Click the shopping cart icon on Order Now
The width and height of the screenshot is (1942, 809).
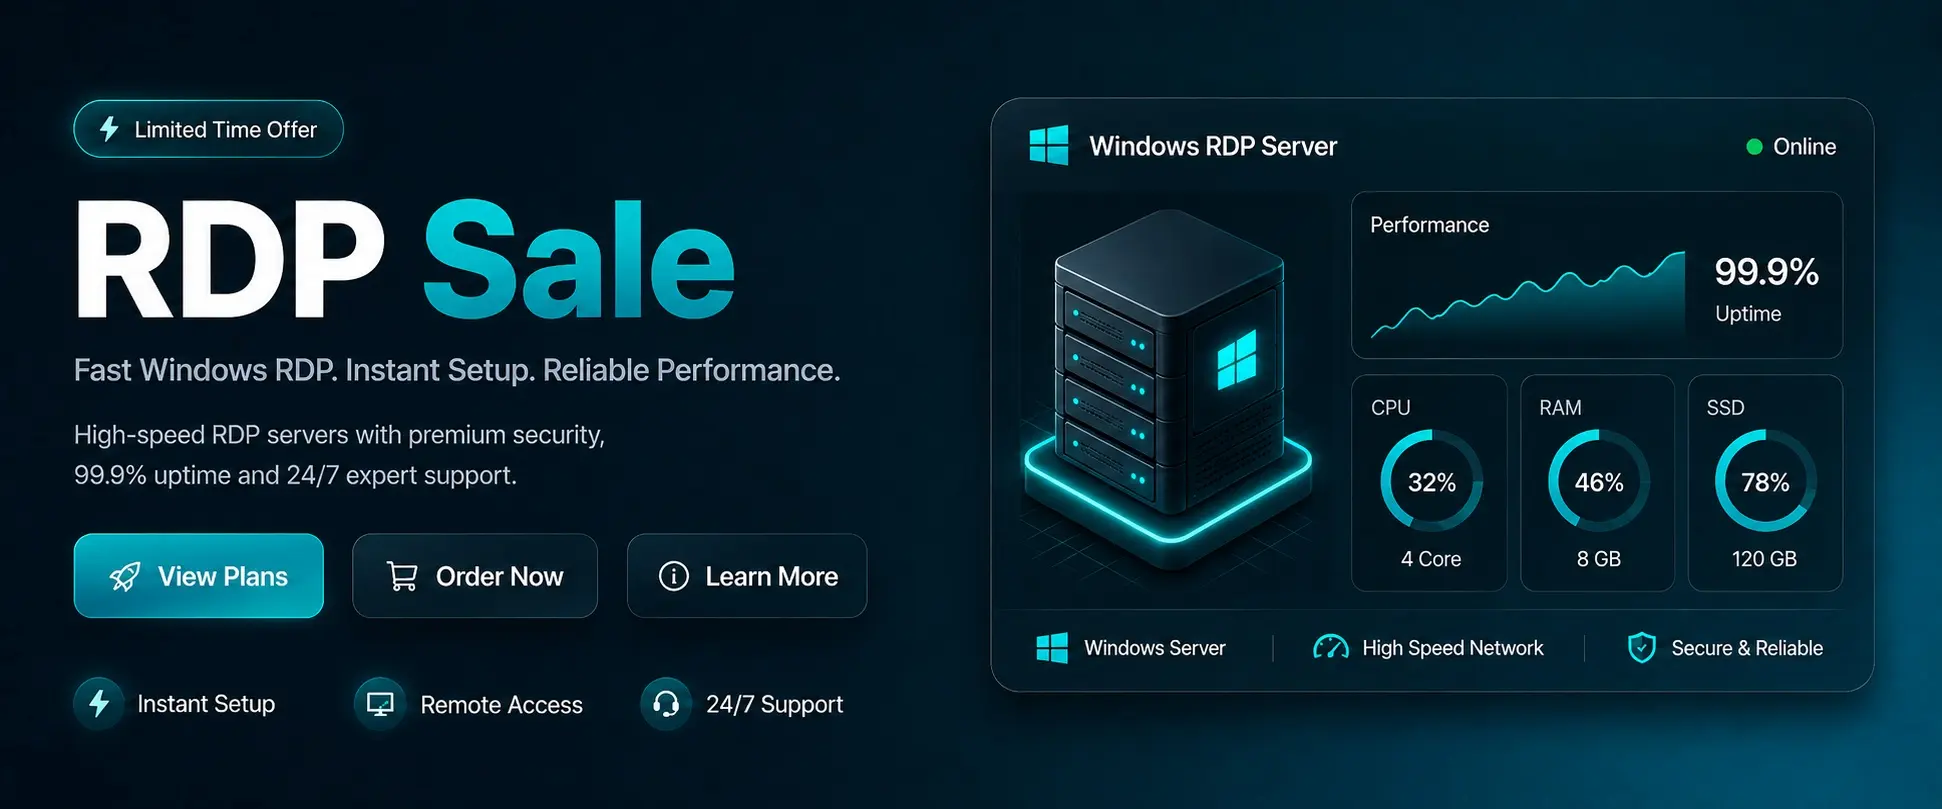click(402, 576)
